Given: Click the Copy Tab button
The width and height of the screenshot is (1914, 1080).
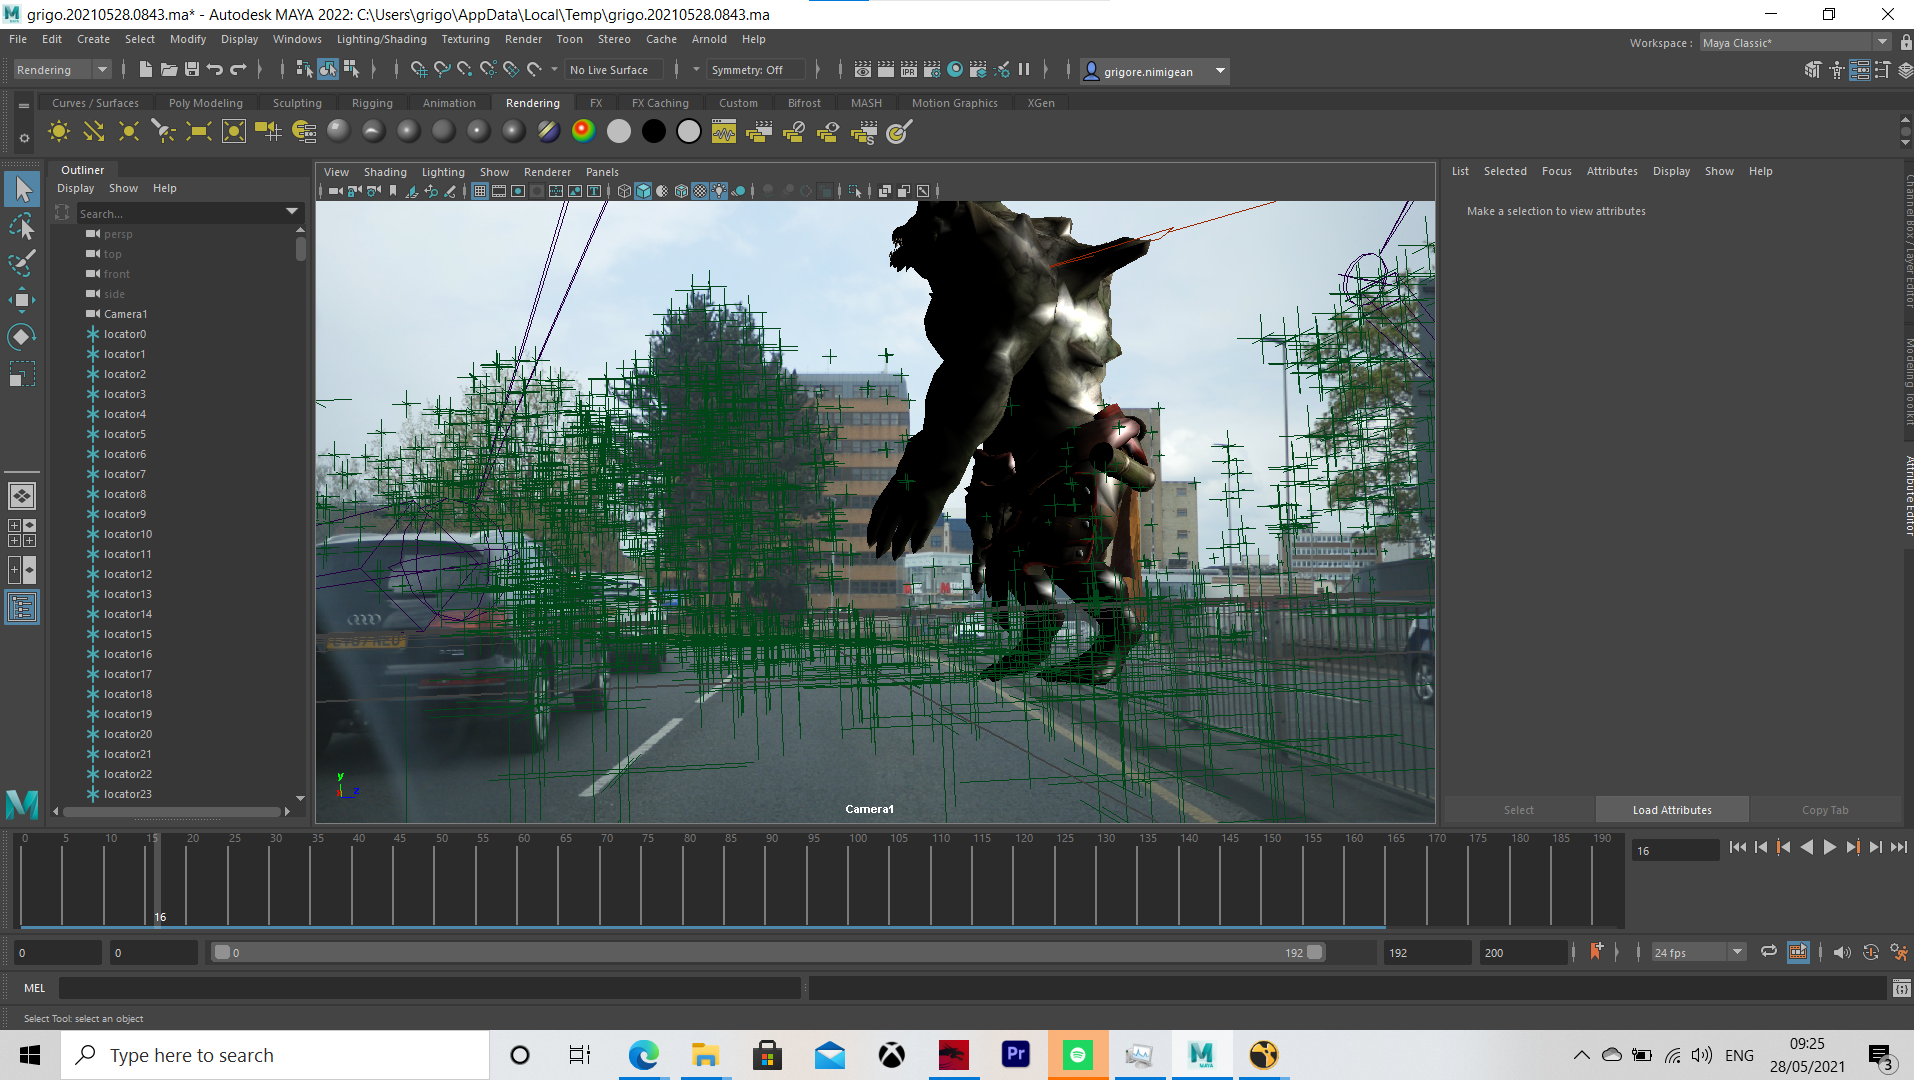Looking at the screenshot, I should (x=1825, y=810).
